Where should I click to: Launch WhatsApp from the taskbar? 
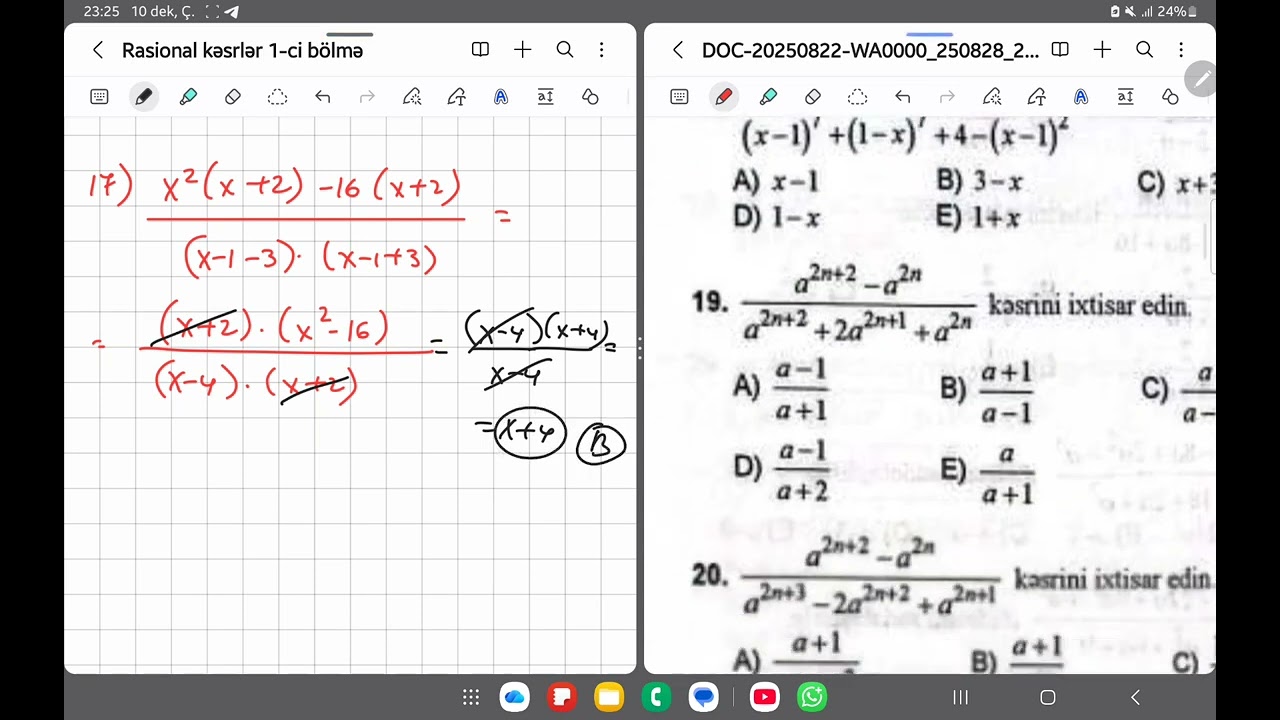(812, 697)
